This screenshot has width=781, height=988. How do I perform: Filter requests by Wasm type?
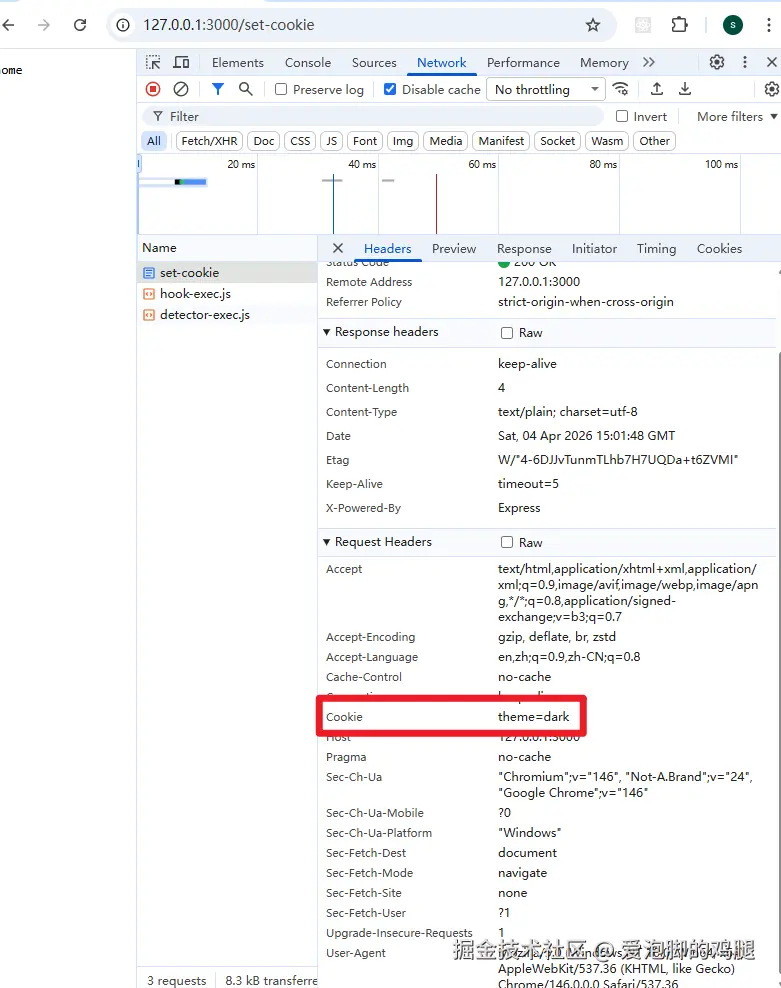(607, 141)
